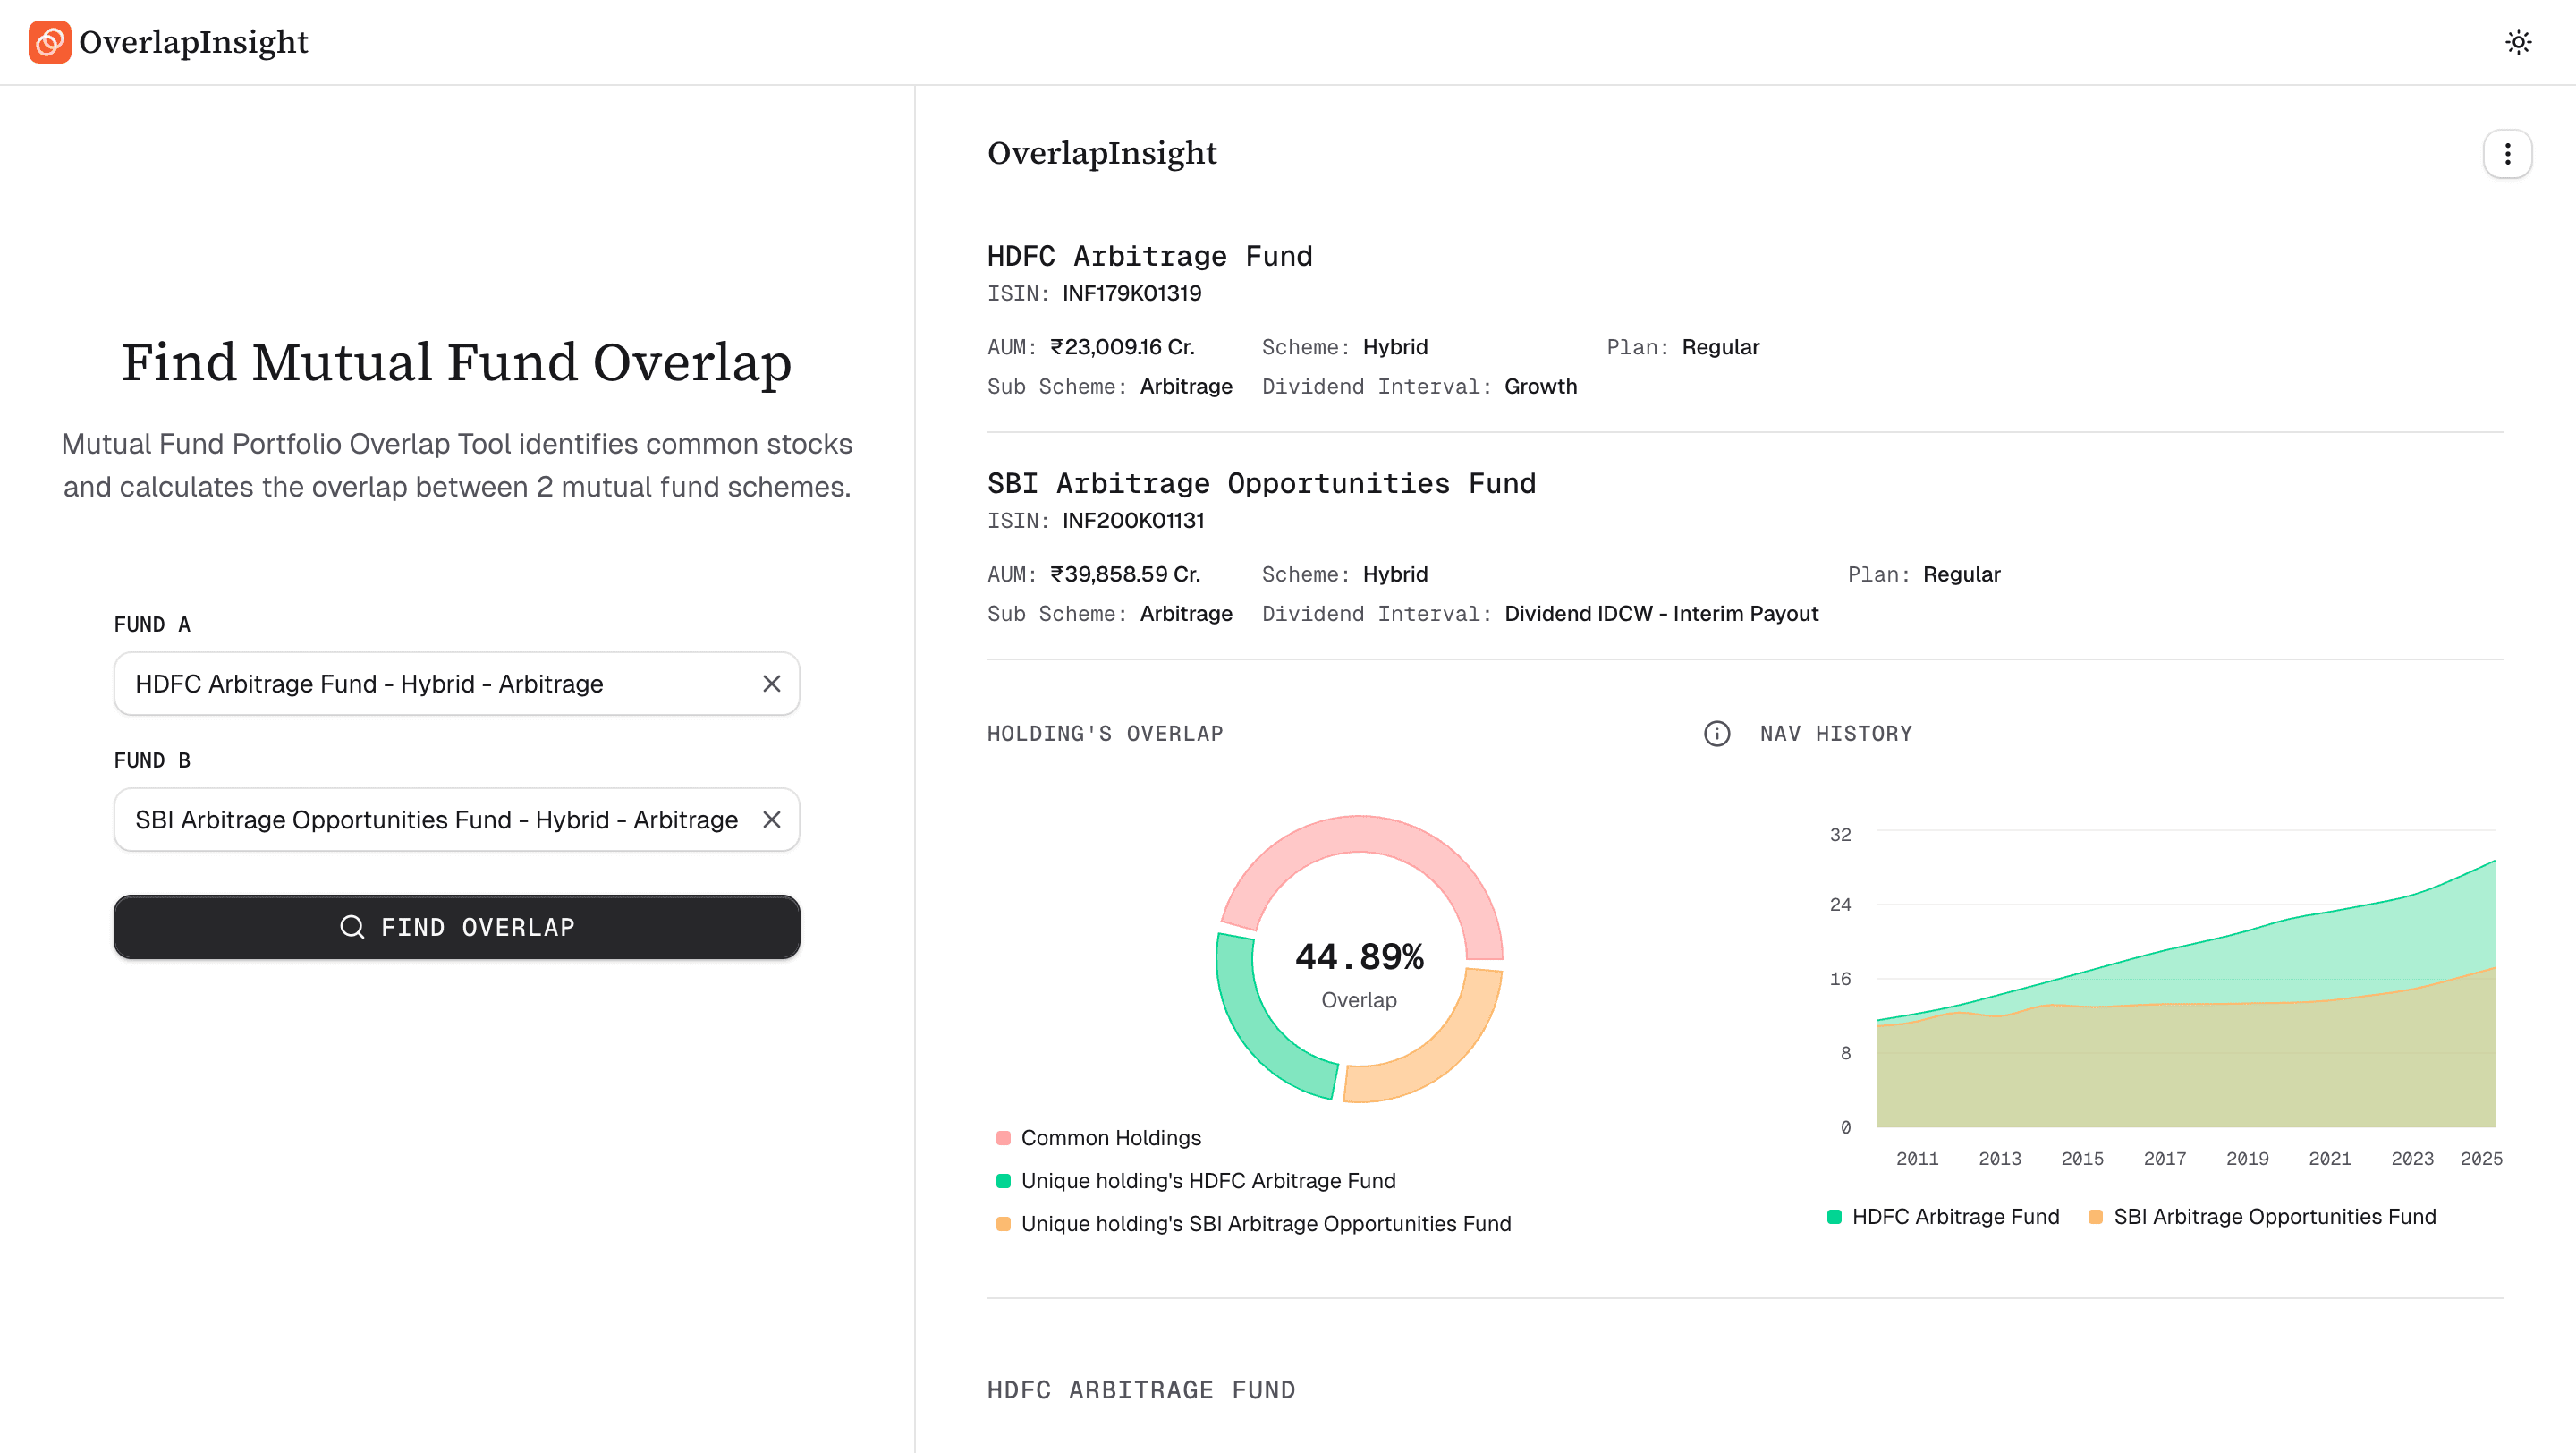Click the SBI Arbitrage Opportunities Fund title

coord(1261,483)
